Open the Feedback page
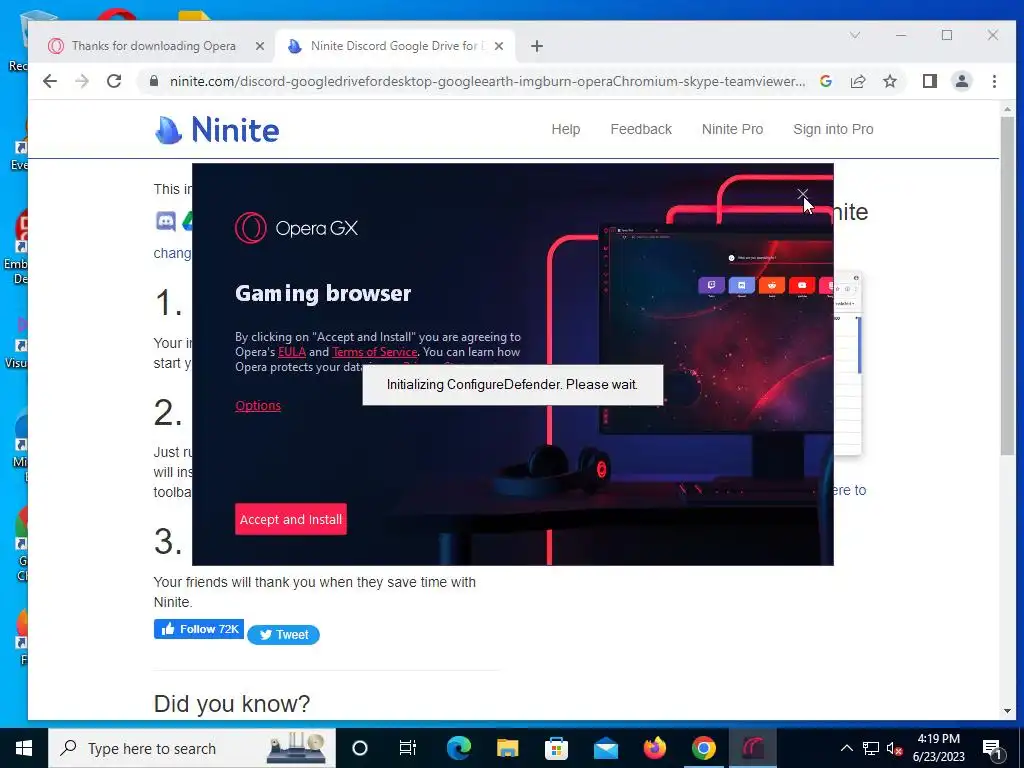 [x=641, y=129]
